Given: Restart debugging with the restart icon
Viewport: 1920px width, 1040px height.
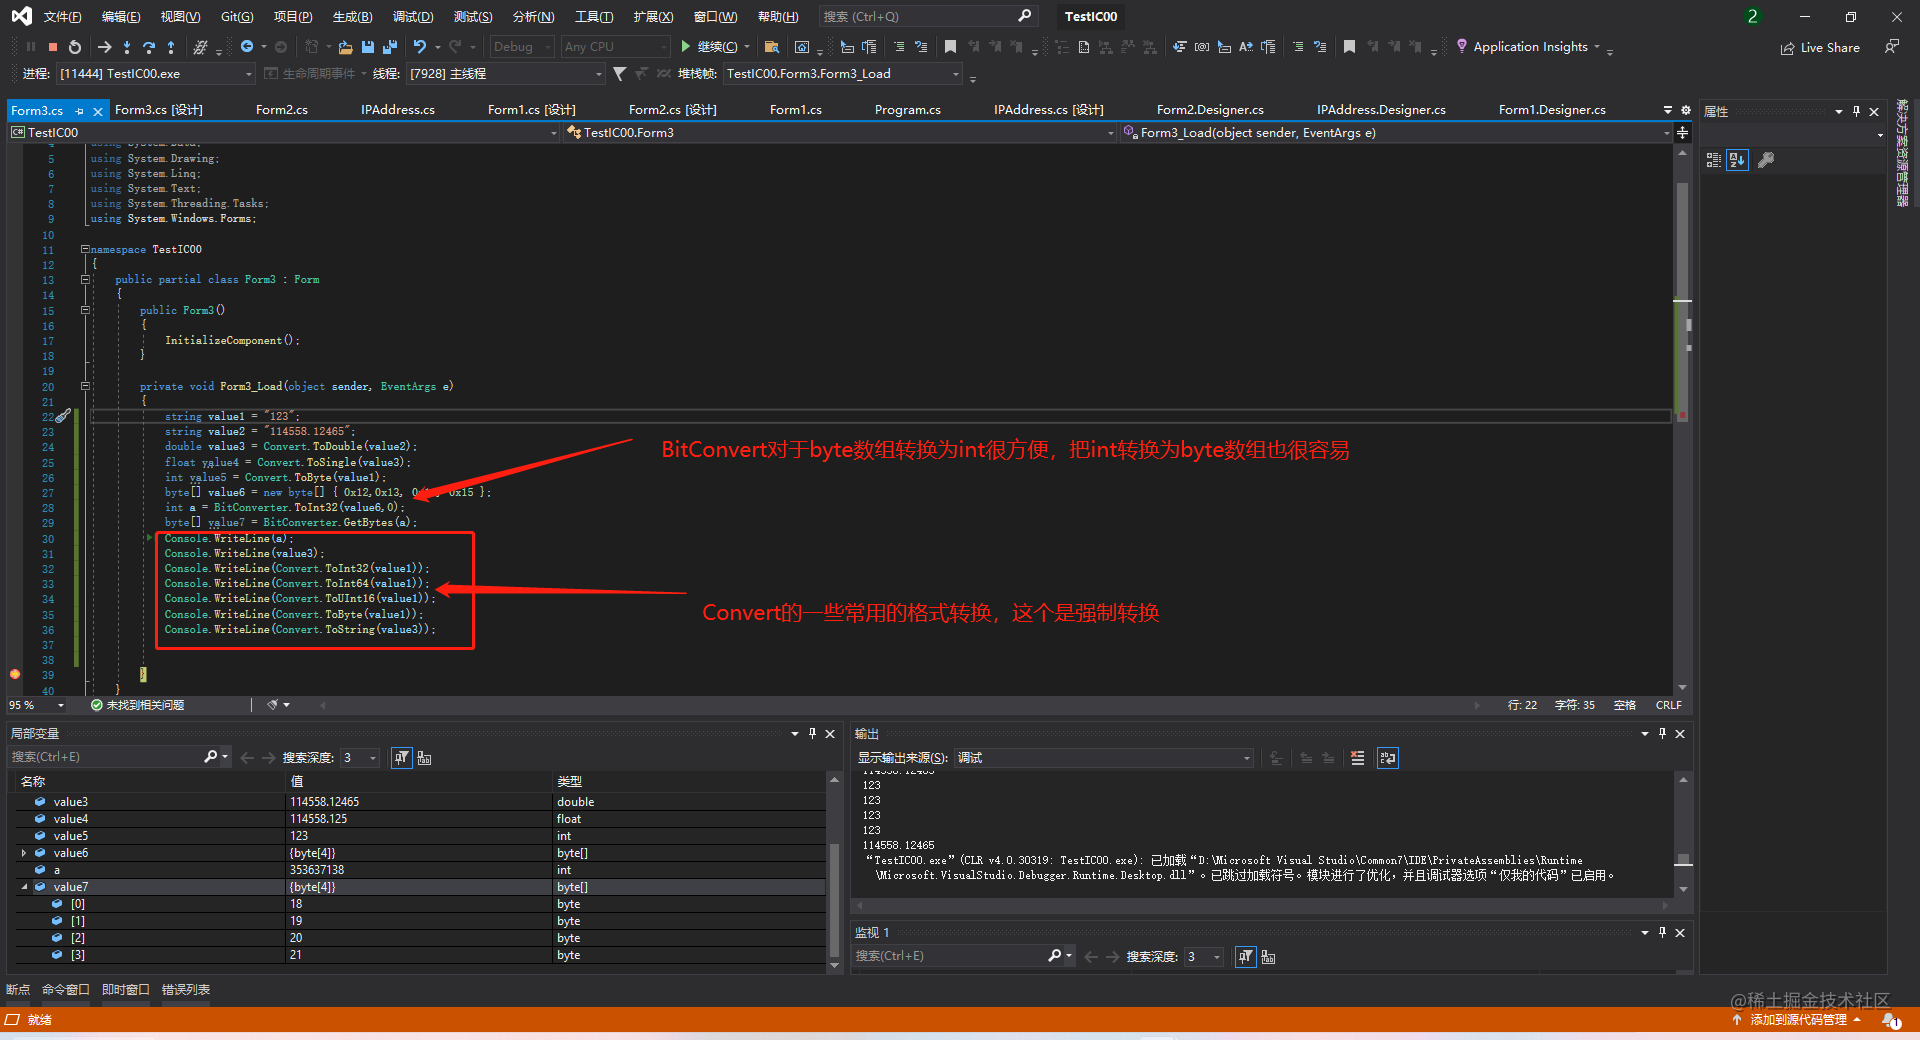Looking at the screenshot, I should [73, 46].
